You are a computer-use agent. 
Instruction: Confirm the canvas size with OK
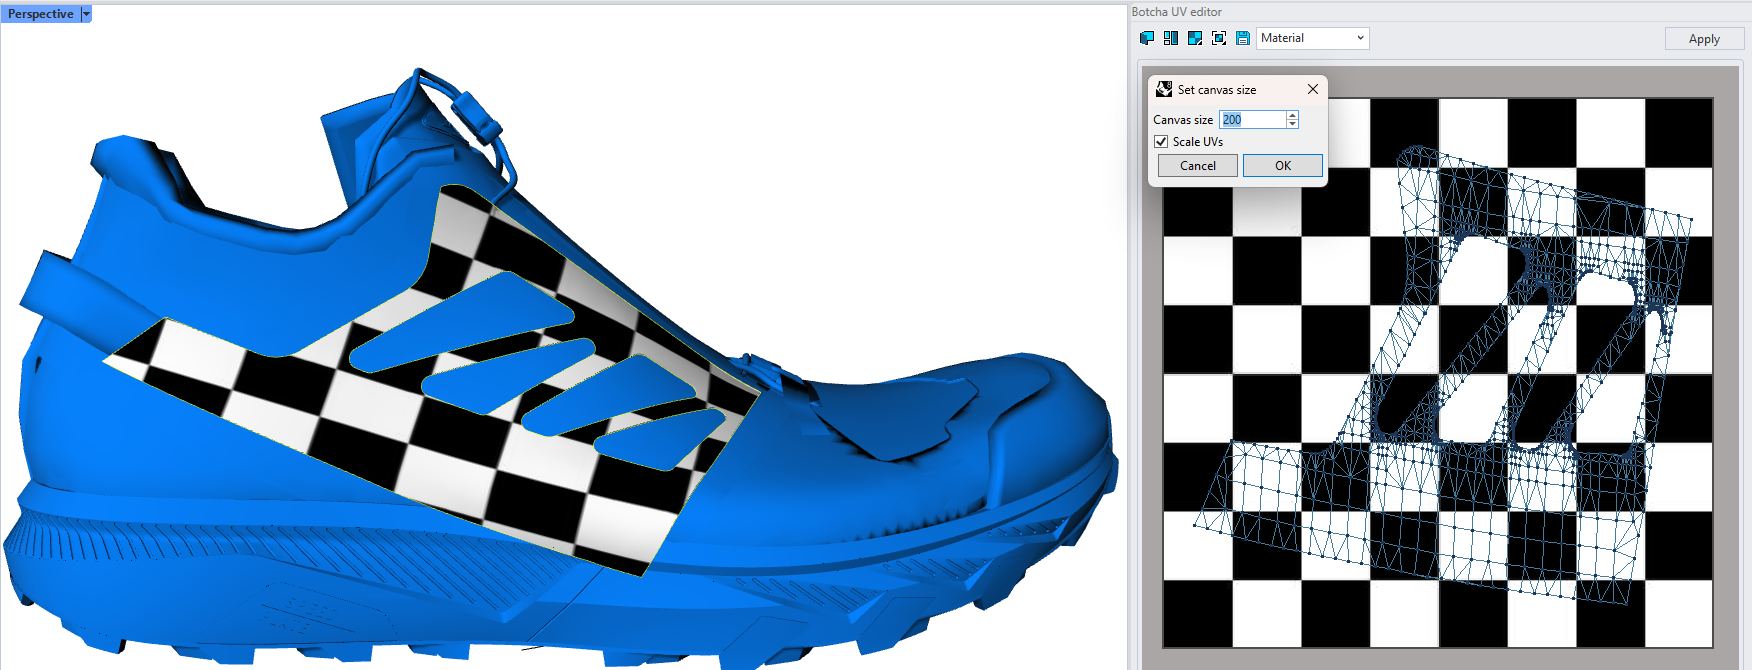[1282, 166]
